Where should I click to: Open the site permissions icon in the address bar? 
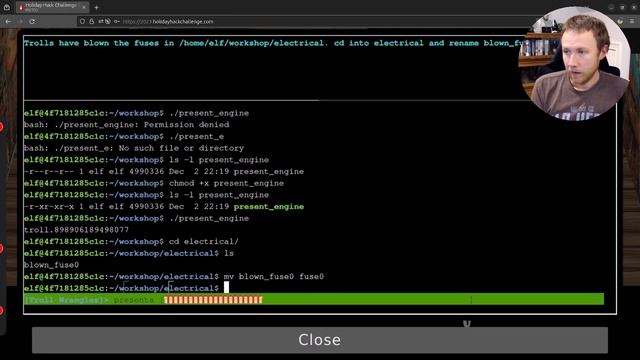point(104,21)
